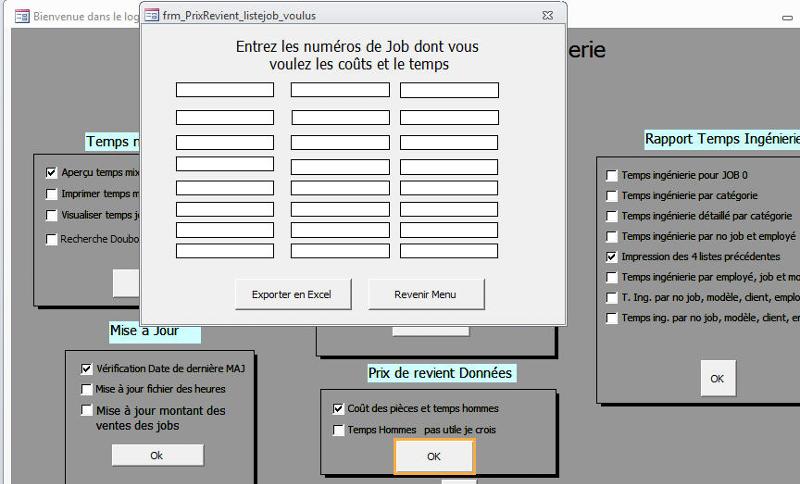Close the frm_PrixRevient_listejob_voulus dialog
800x484 pixels.
tap(547, 16)
